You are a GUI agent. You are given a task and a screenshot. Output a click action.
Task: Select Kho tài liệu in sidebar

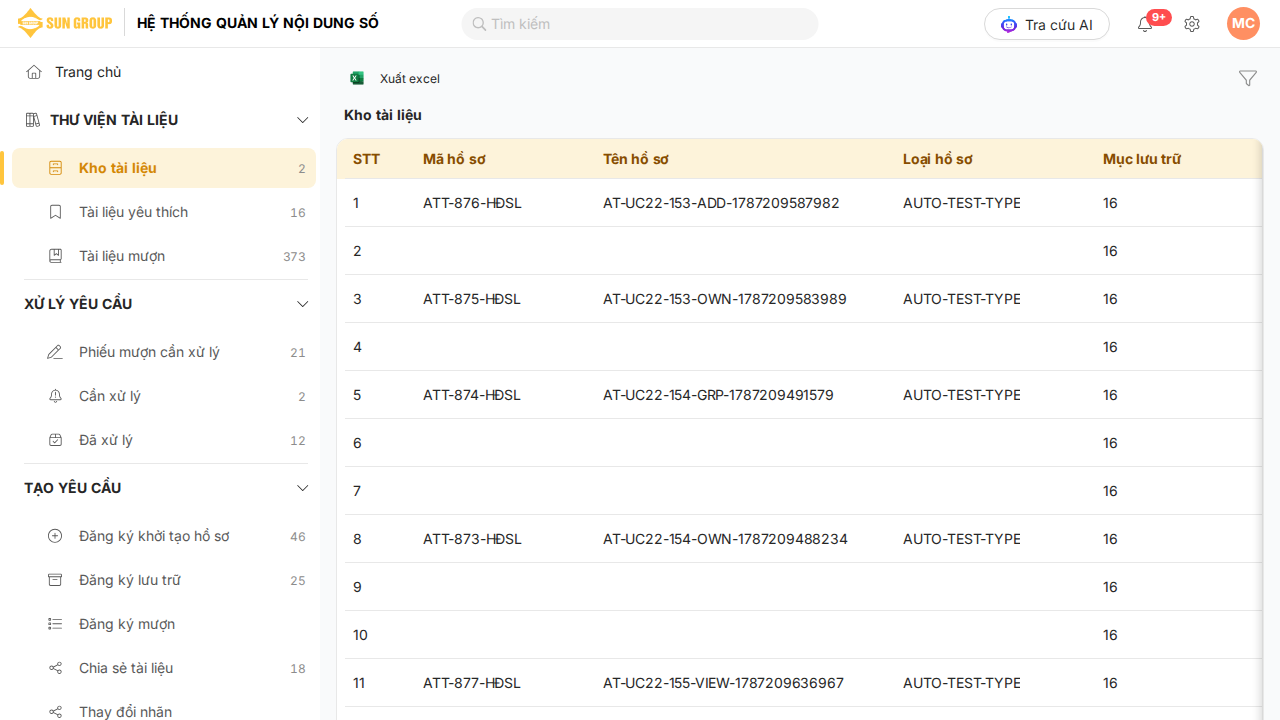coord(164,168)
